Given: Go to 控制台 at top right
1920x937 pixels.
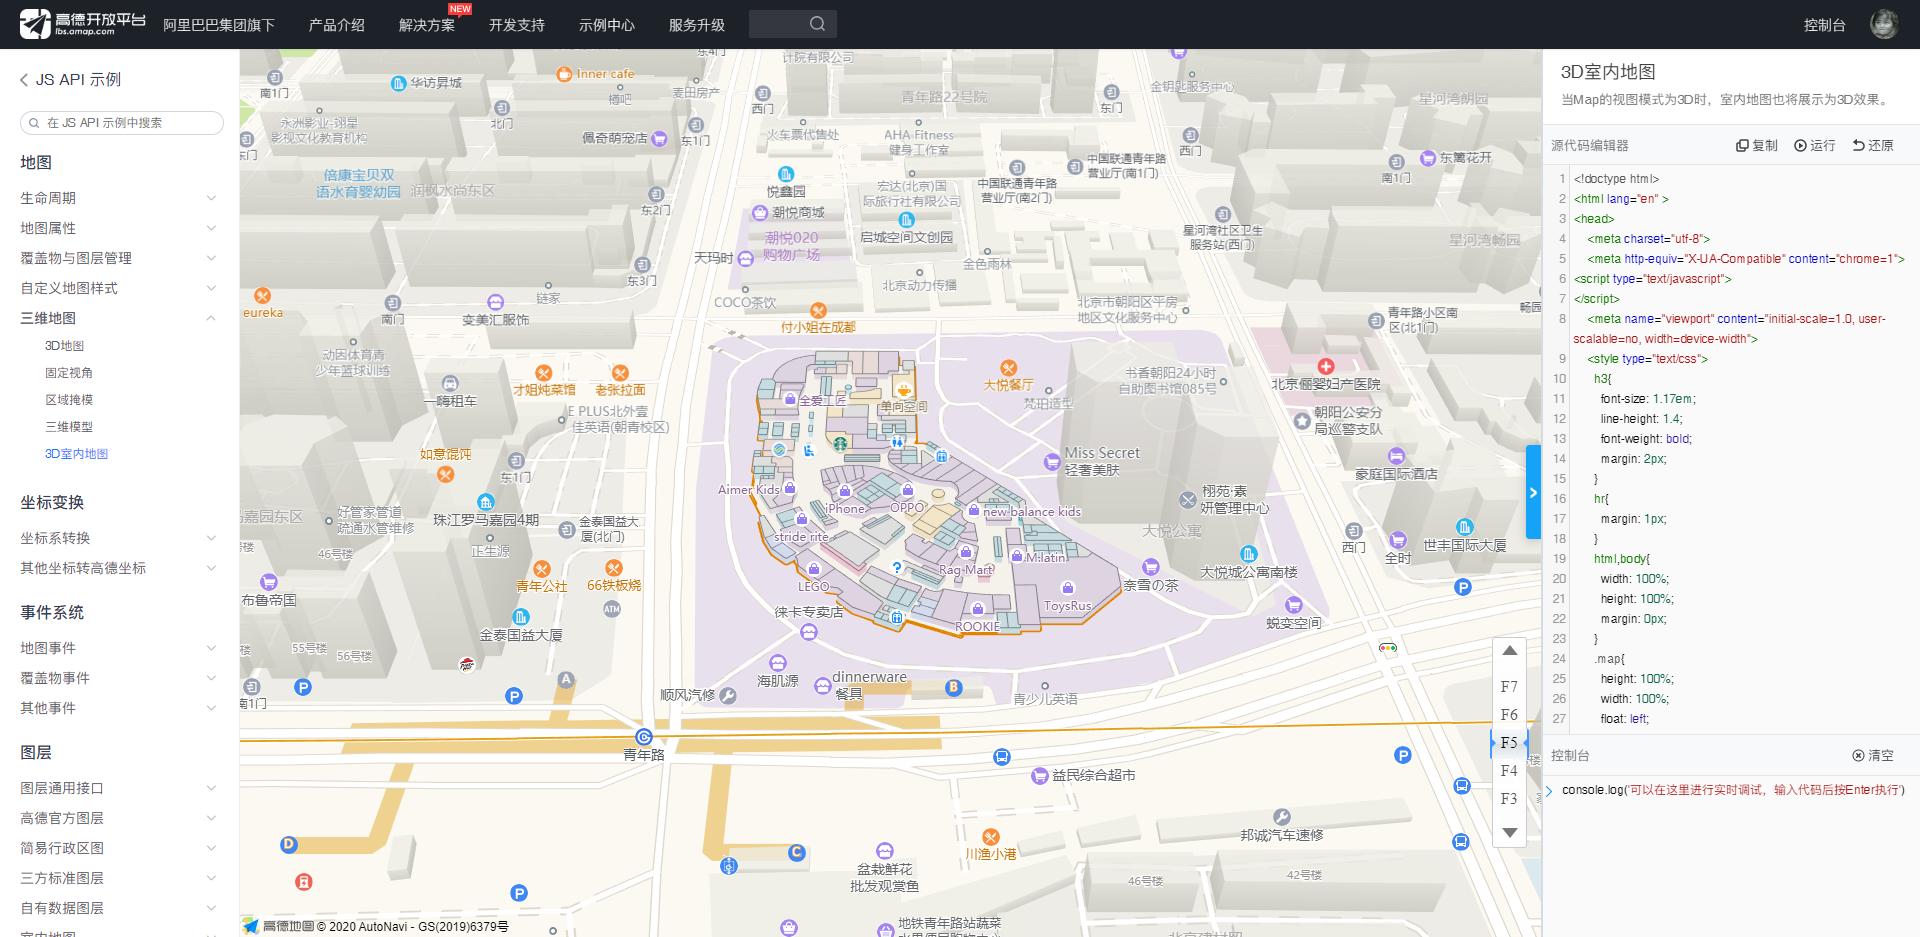Looking at the screenshot, I should 1824,24.
